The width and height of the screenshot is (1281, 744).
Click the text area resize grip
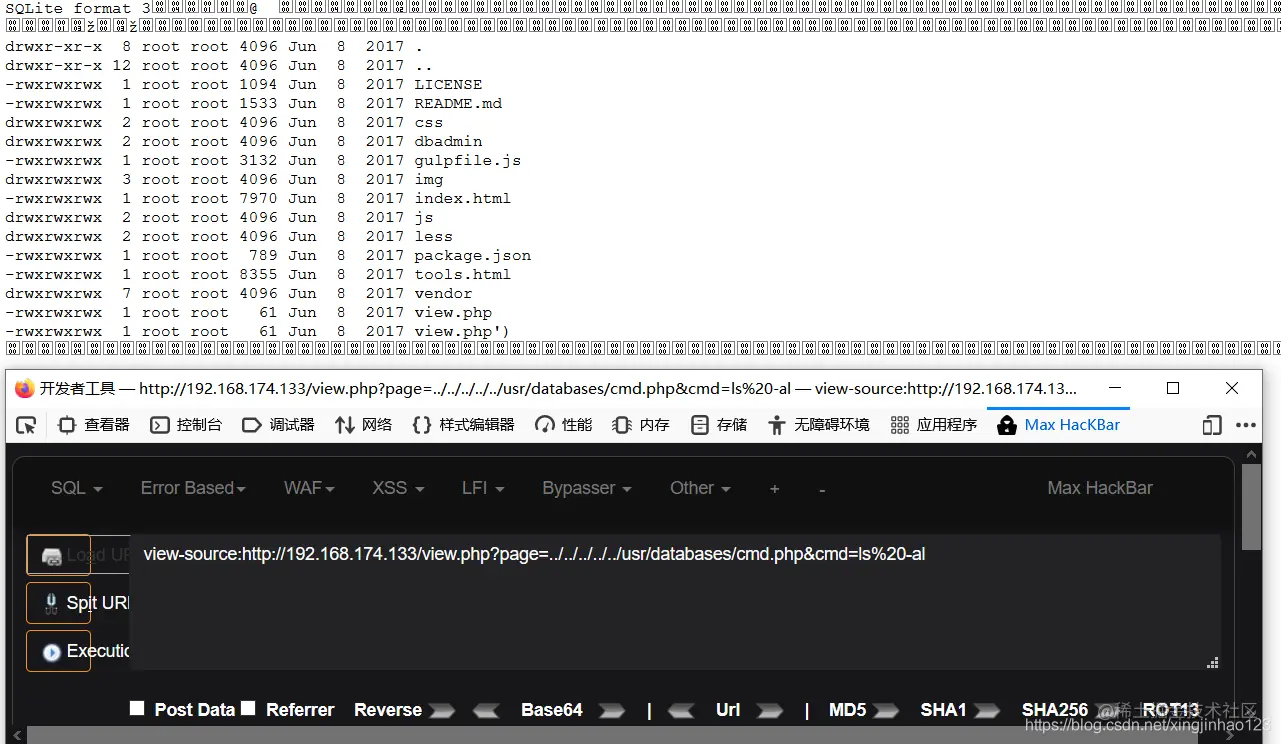1213,662
